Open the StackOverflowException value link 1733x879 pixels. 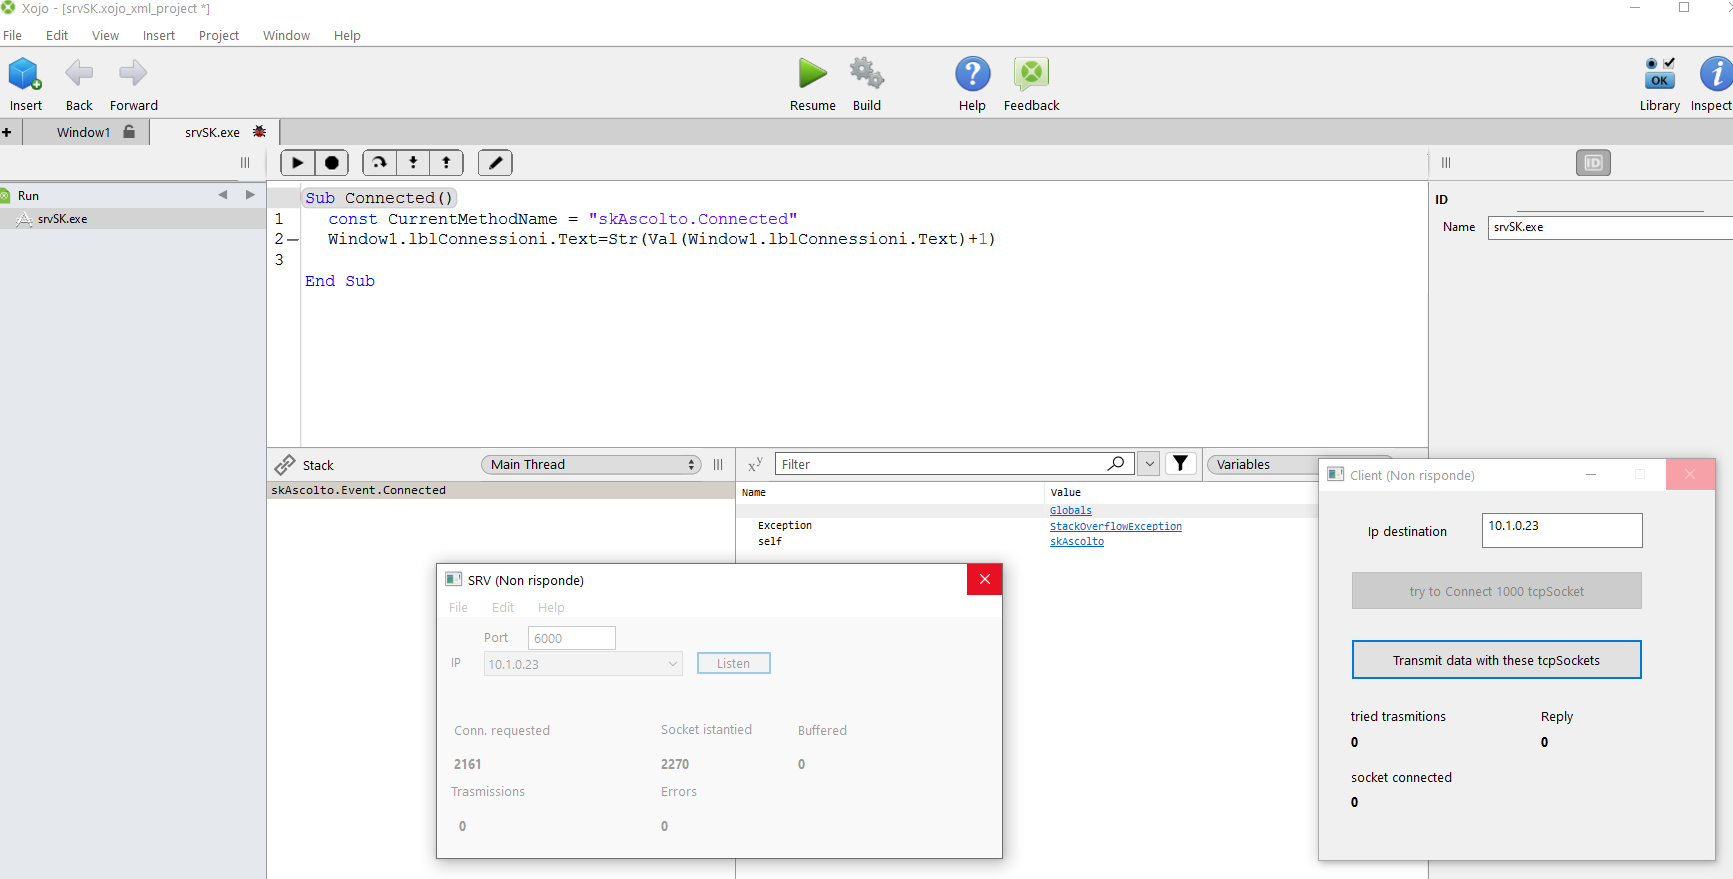[x=1116, y=527]
